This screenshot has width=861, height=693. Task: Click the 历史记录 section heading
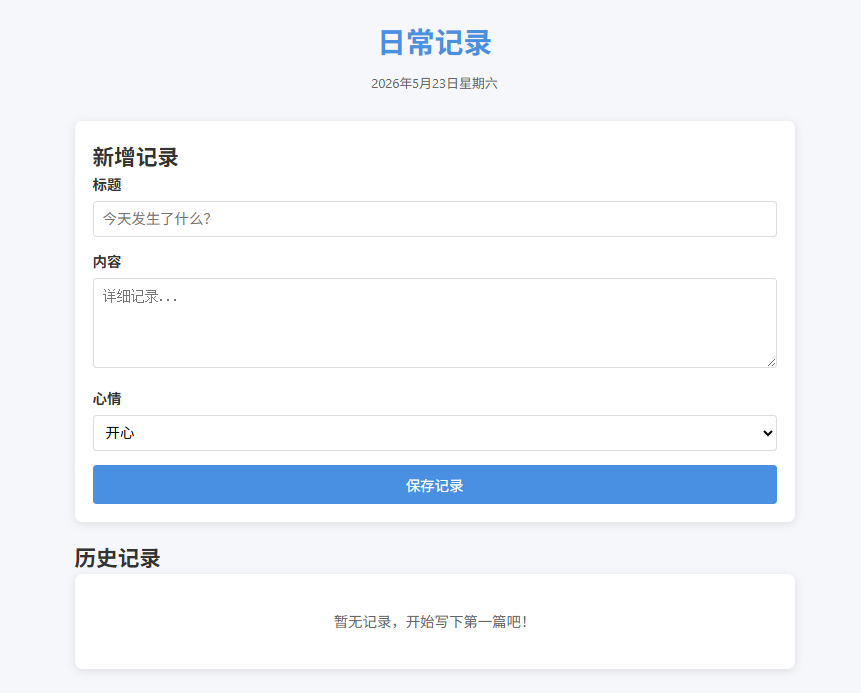pos(118,558)
